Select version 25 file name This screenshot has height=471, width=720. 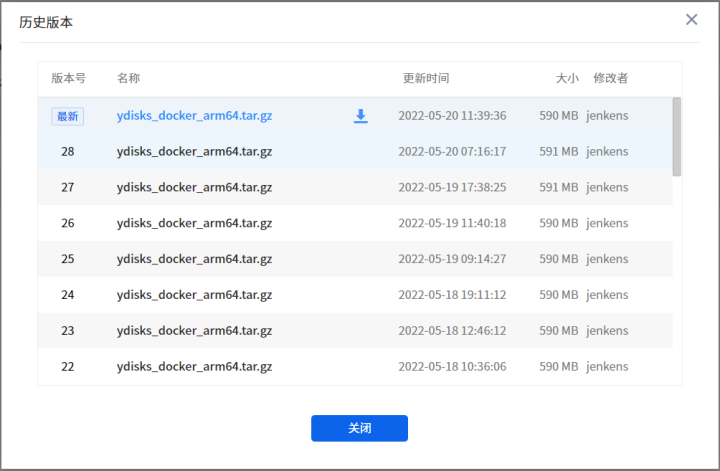tap(194, 259)
